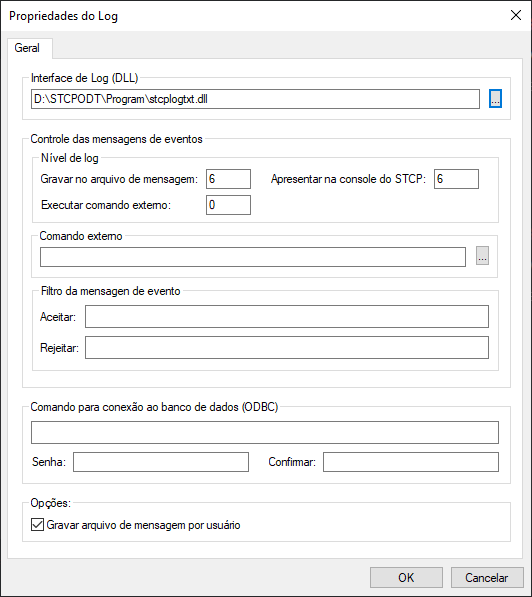The width and height of the screenshot is (532, 597).
Task: Select the Geral tab
Action: (27, 48)
